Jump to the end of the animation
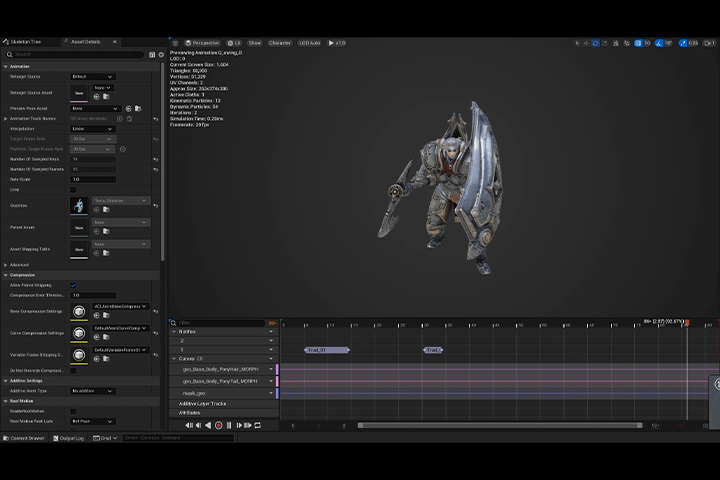The image size is (720, 480). pos(248,425)
